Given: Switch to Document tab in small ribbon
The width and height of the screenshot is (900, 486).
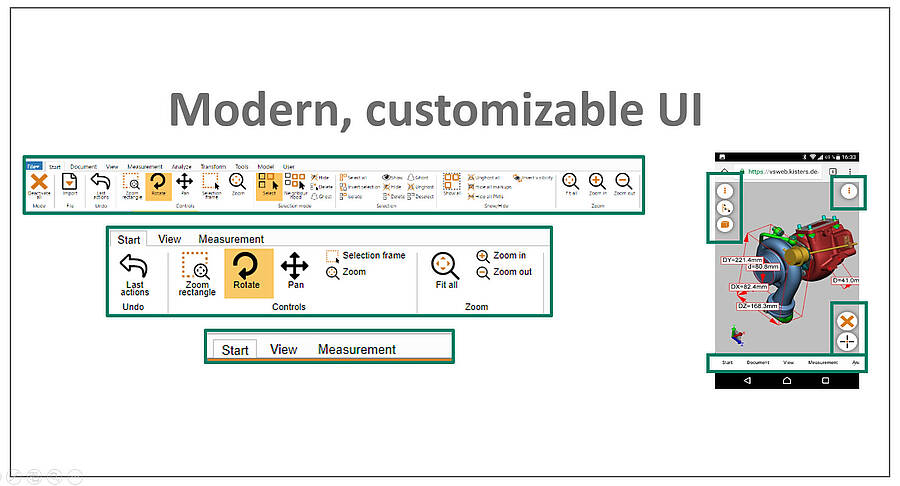Looking at the screenshot, I should click(83, 166).
